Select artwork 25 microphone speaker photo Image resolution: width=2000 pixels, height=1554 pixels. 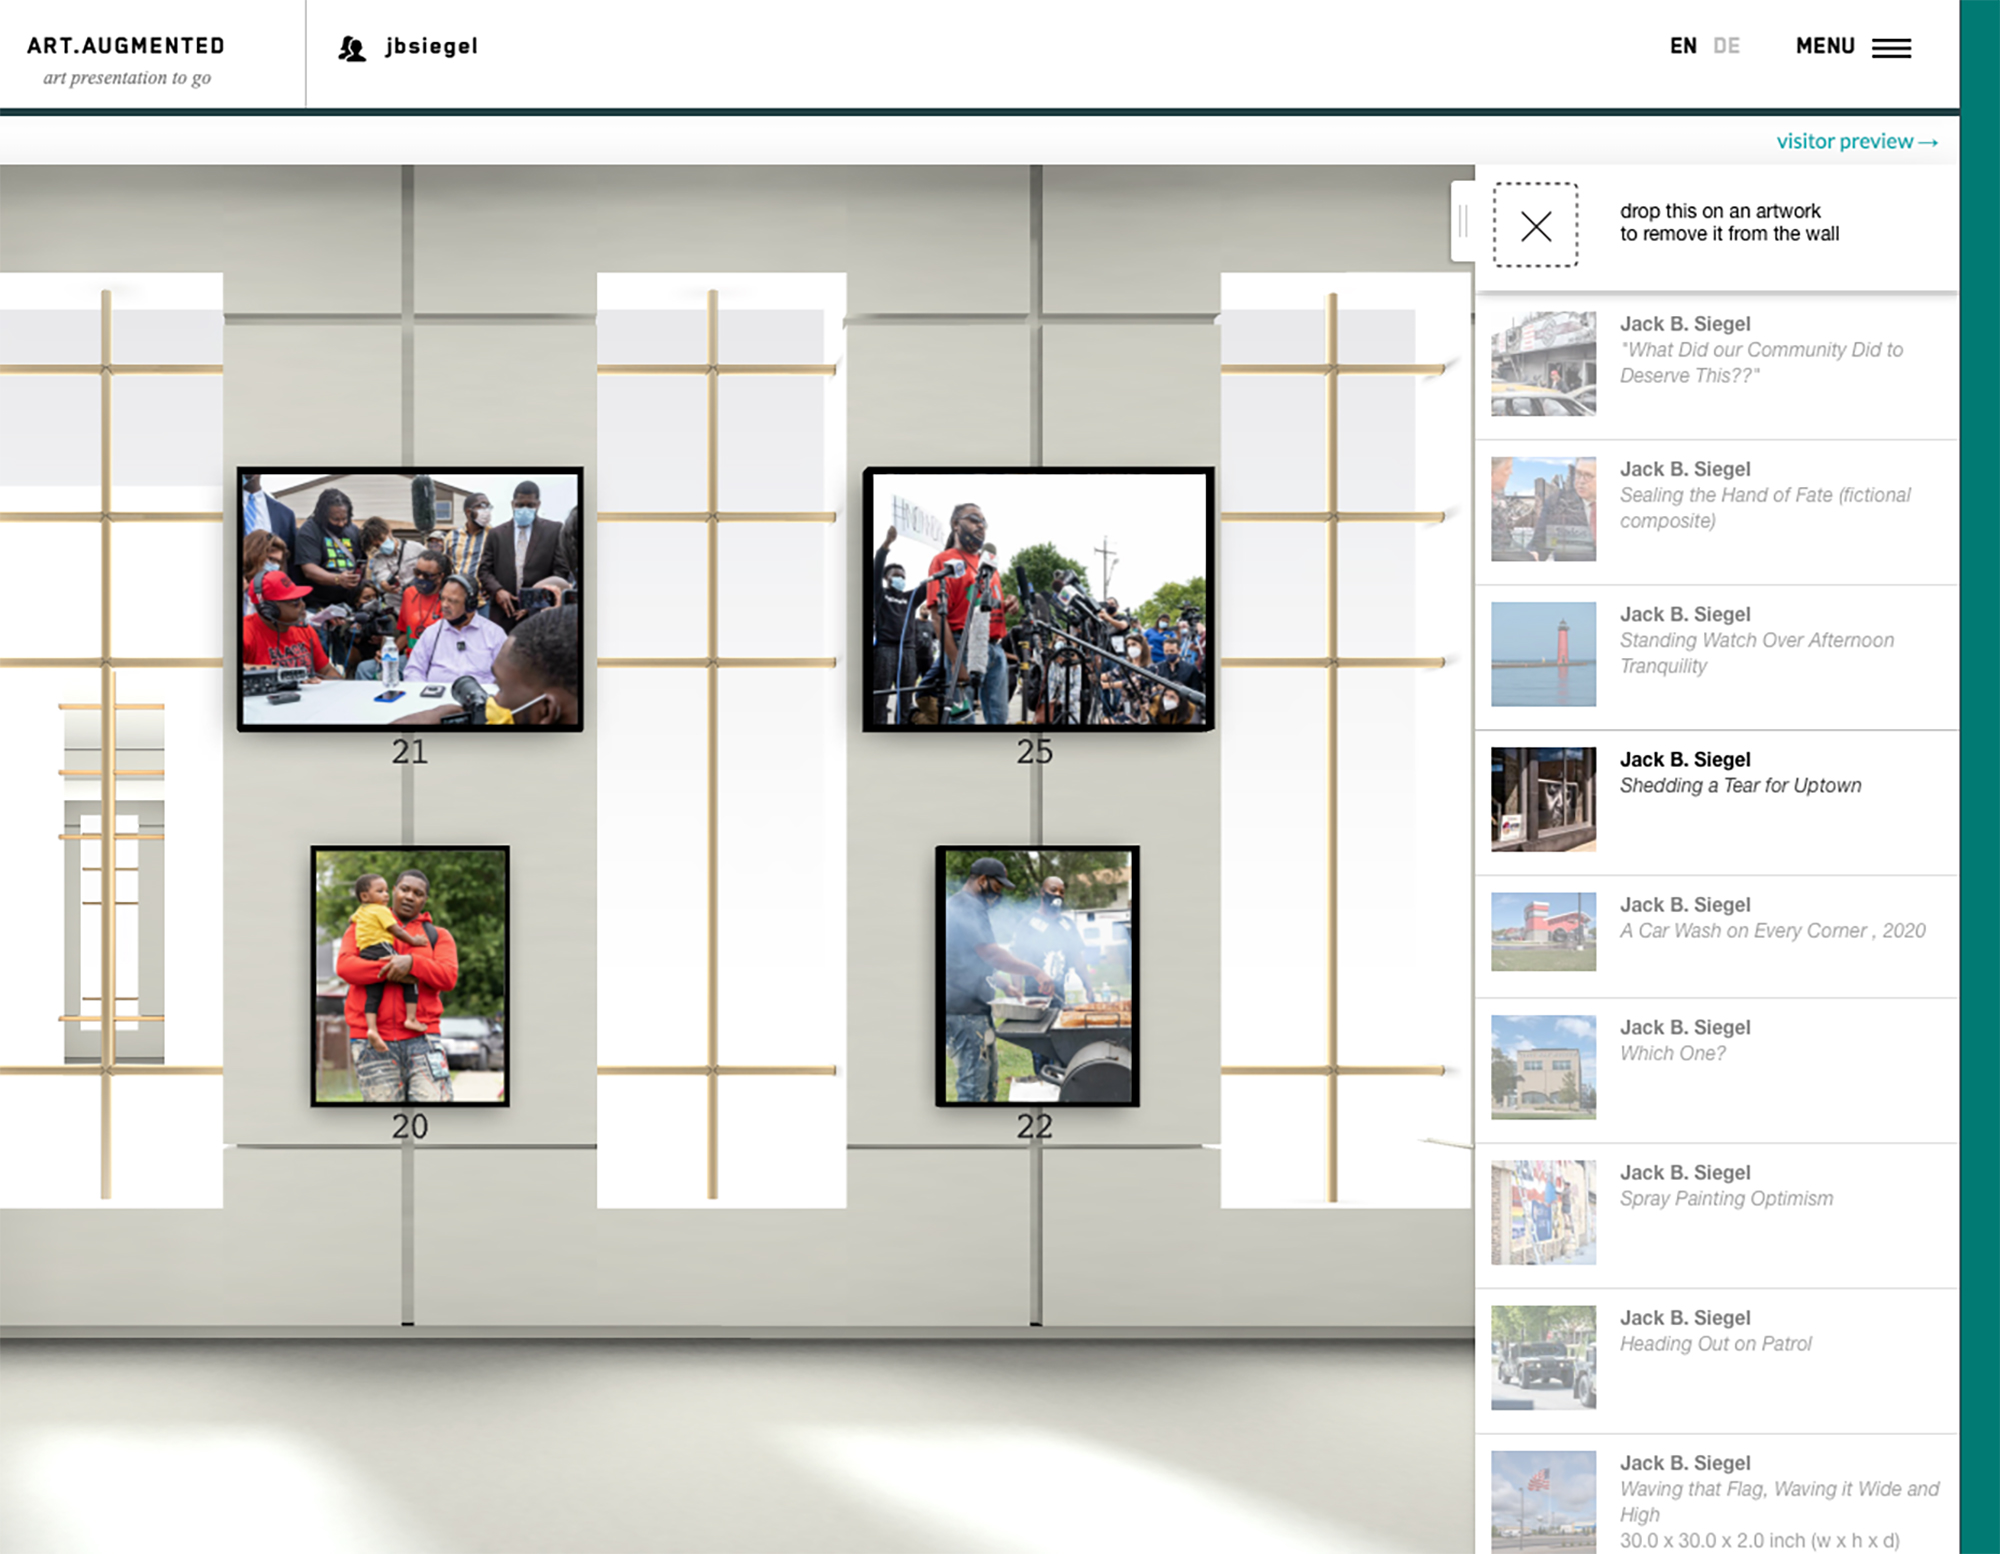point(1038,598)
